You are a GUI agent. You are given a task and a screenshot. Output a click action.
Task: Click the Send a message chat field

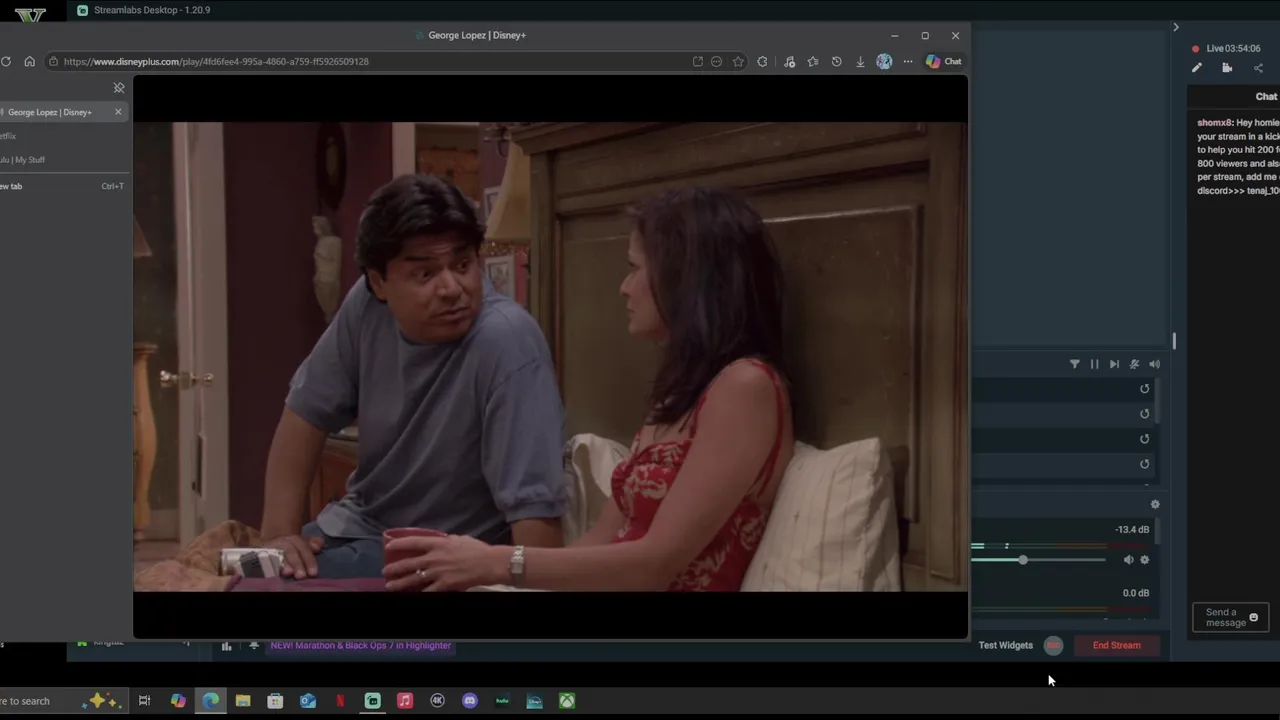click(x=1230, y=617)
